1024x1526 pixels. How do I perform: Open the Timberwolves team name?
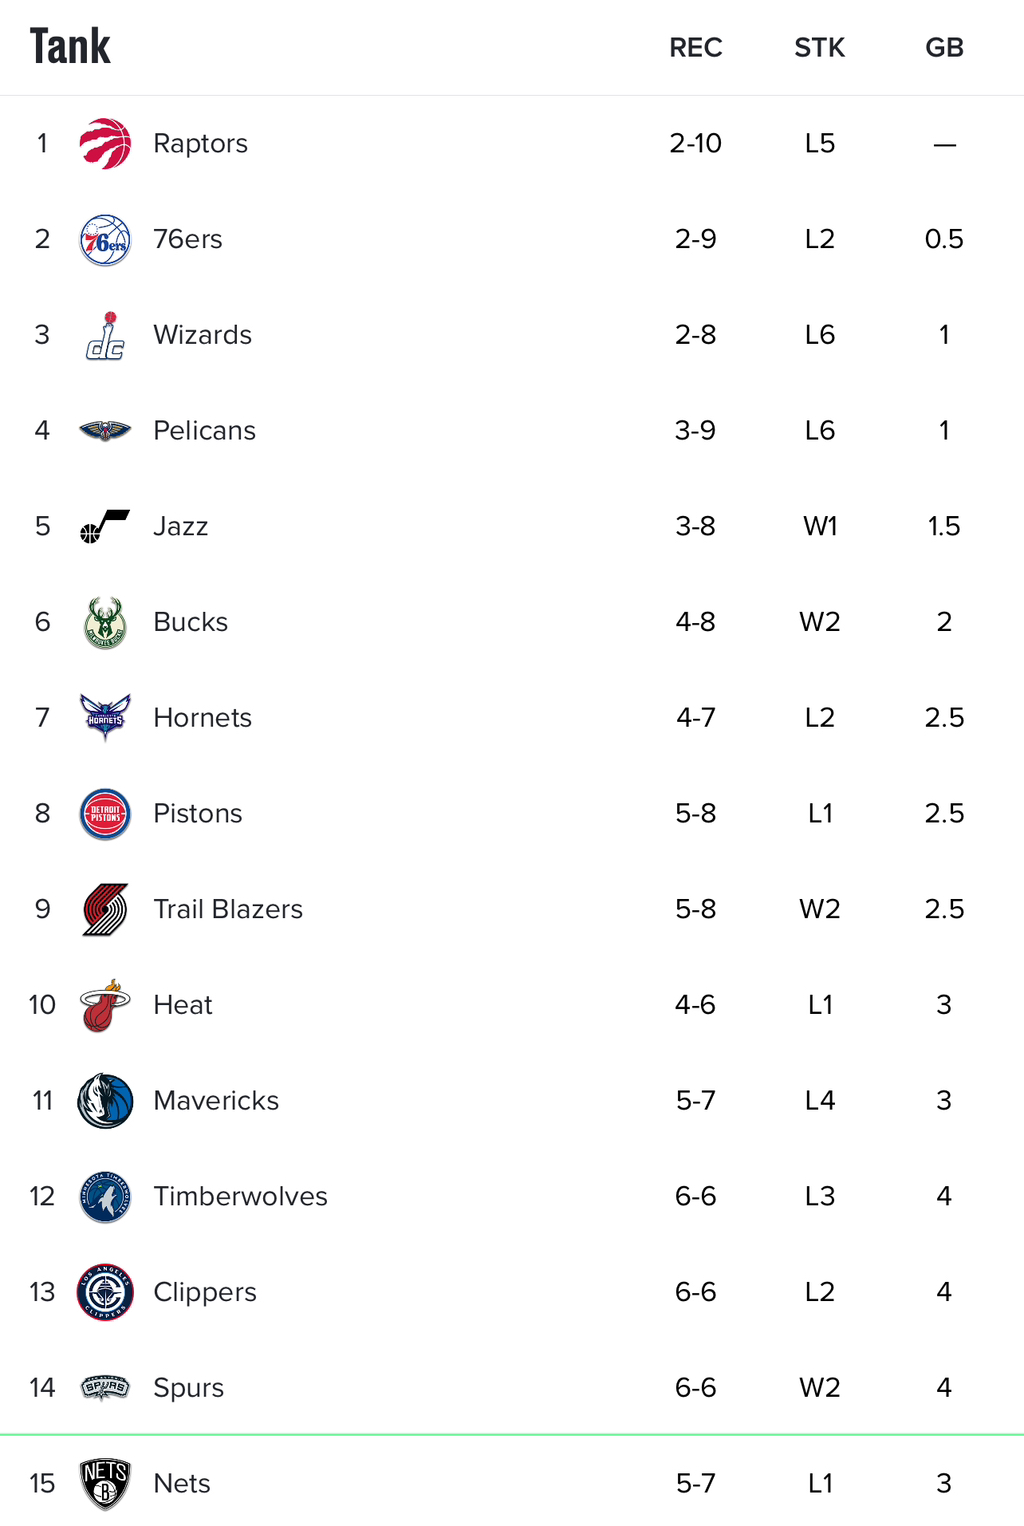pos(240,1196)
